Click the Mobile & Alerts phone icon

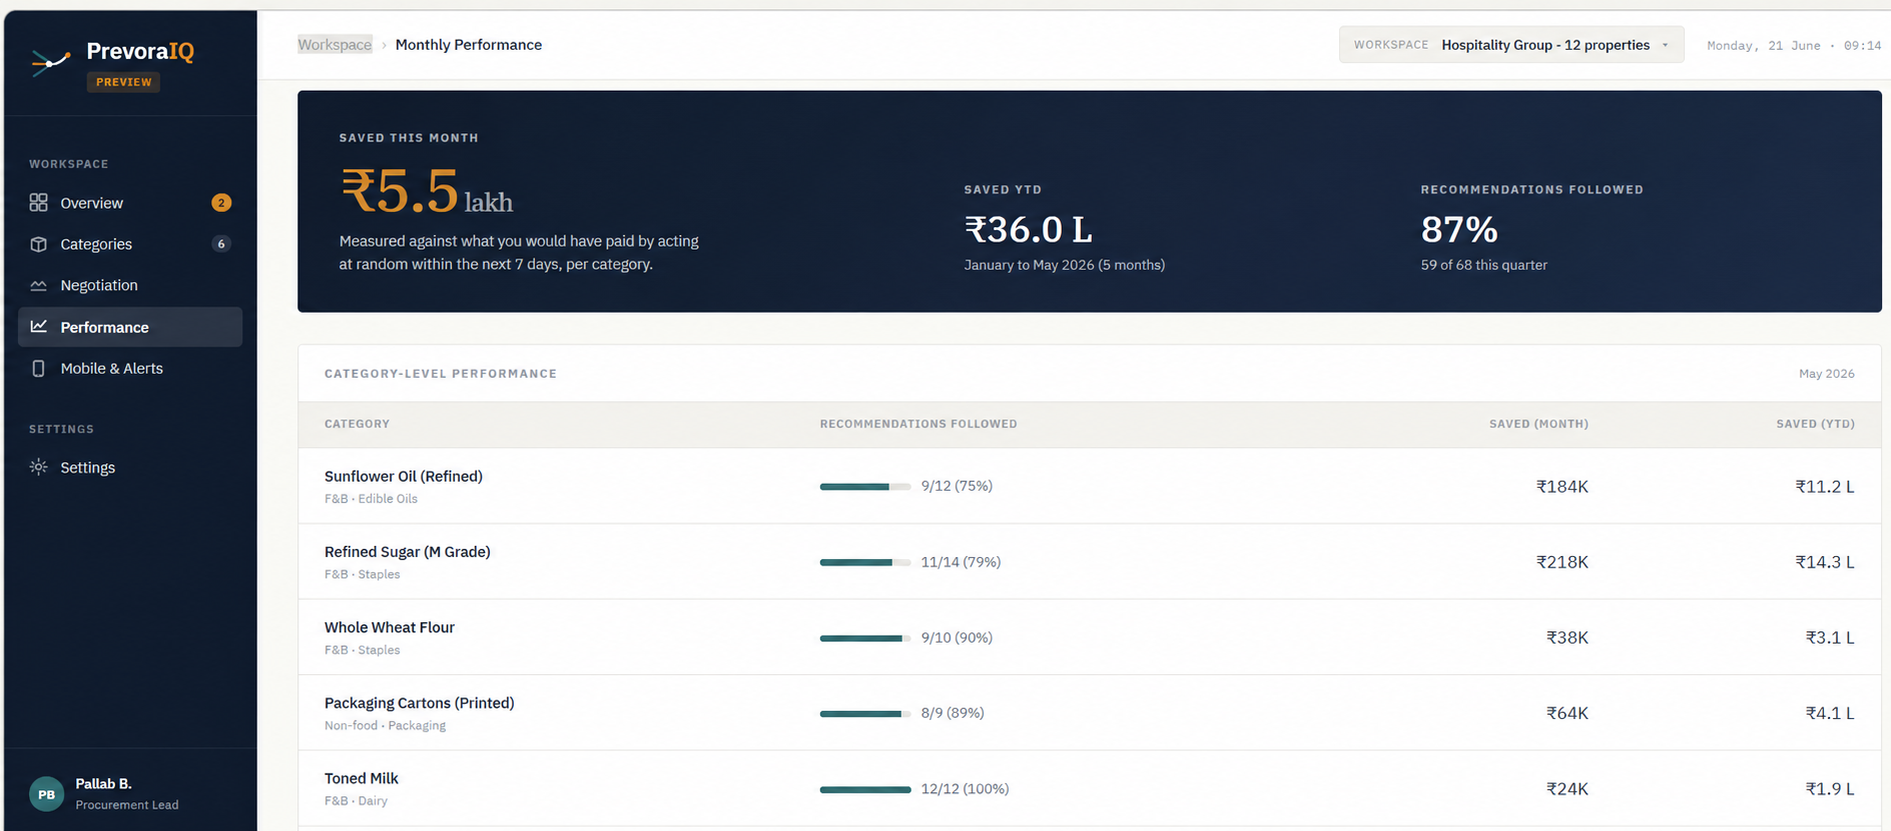(38, 368)
